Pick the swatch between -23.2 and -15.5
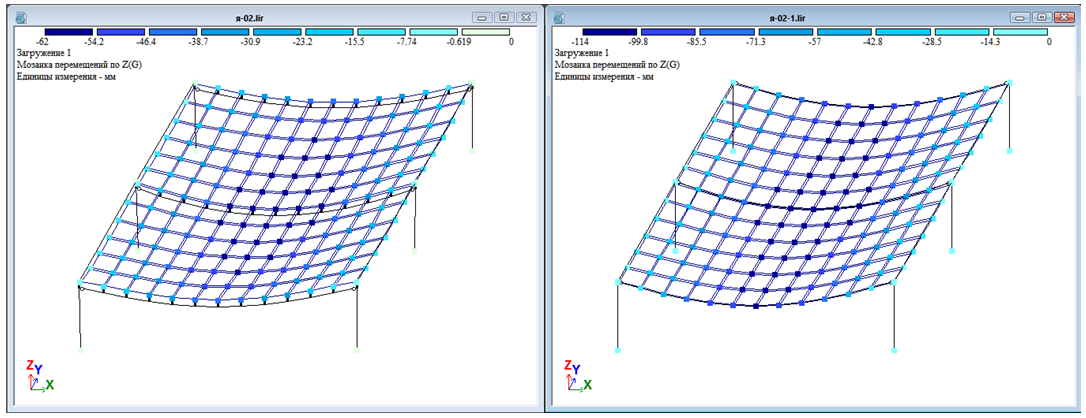 click(x=330, y=32)
